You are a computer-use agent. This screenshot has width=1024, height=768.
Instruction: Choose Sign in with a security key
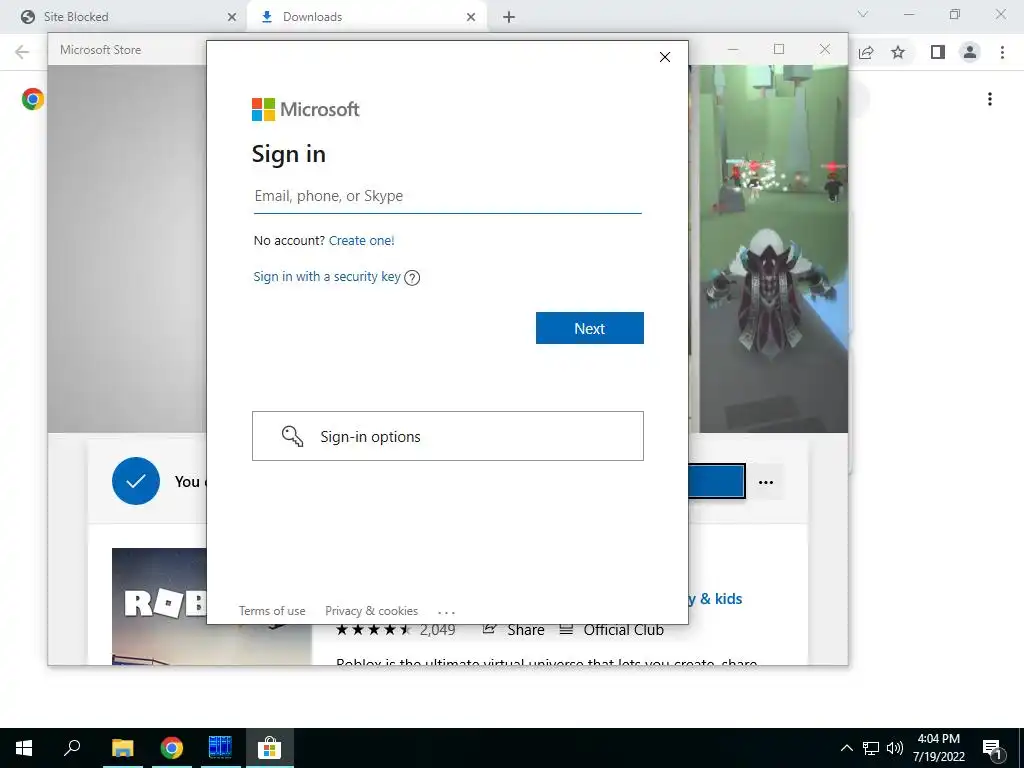click(x=327, y=276)
